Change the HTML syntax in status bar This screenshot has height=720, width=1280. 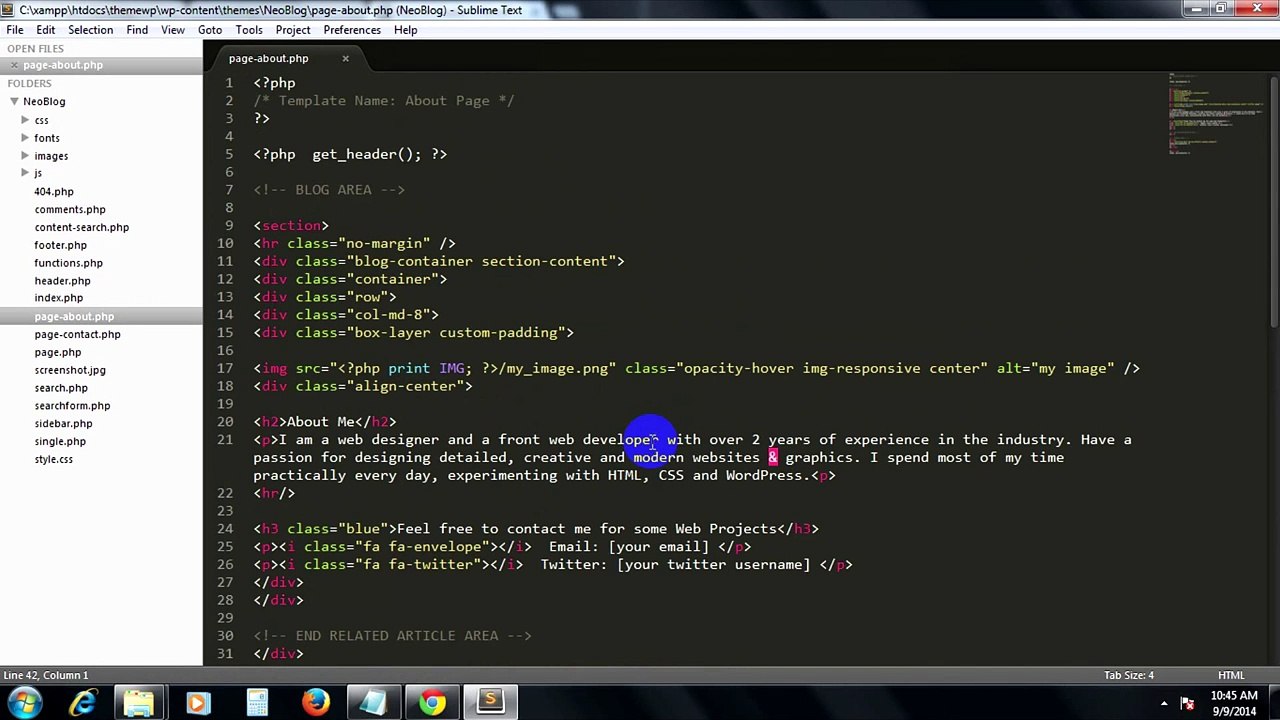click(1231, 675)
